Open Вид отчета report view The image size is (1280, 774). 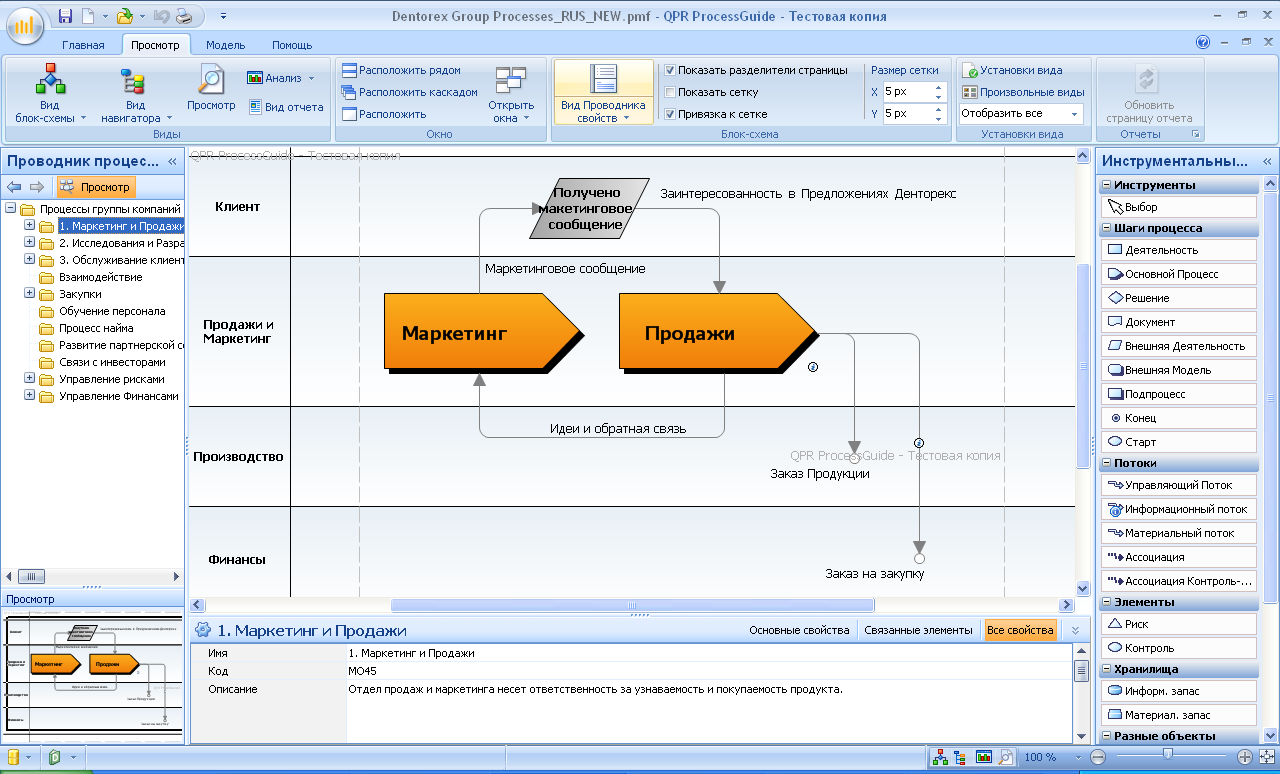[286, 107]
